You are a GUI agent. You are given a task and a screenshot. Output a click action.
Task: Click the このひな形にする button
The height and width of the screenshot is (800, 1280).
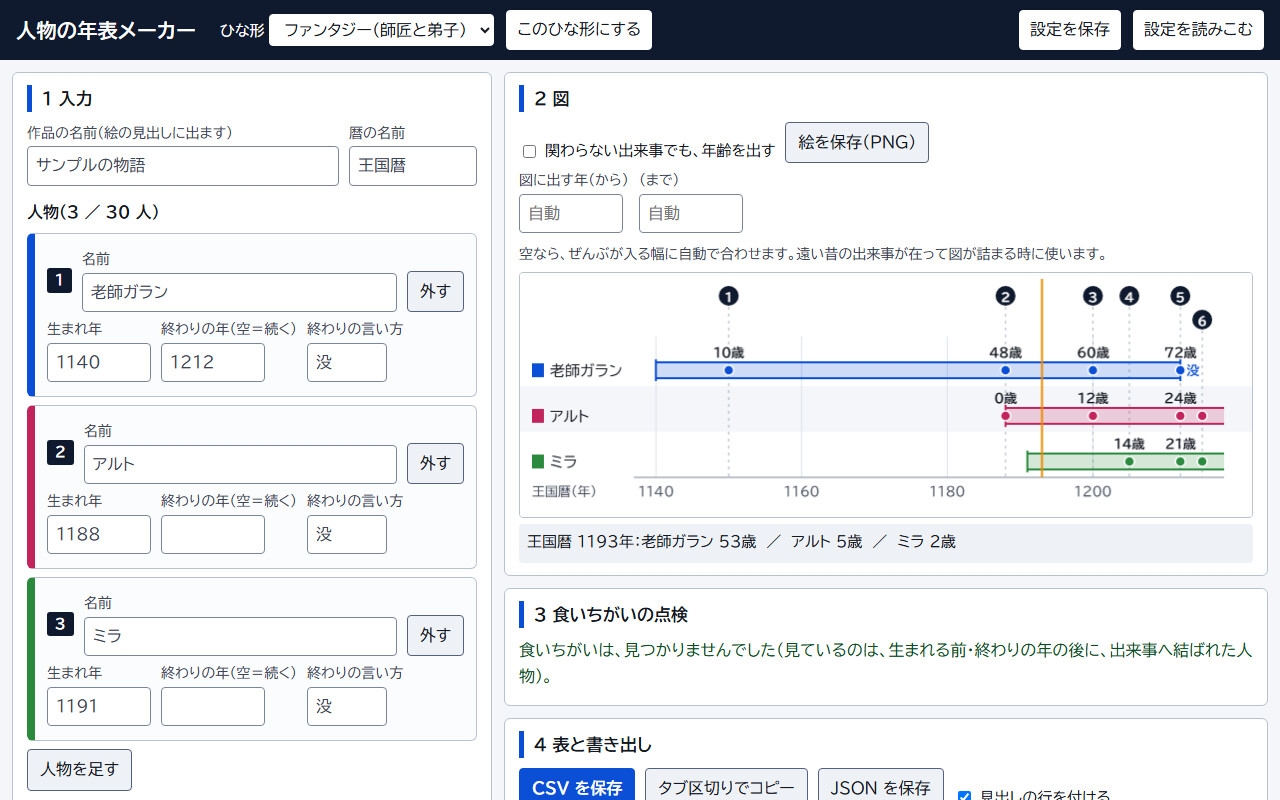[x=579, y=30]
